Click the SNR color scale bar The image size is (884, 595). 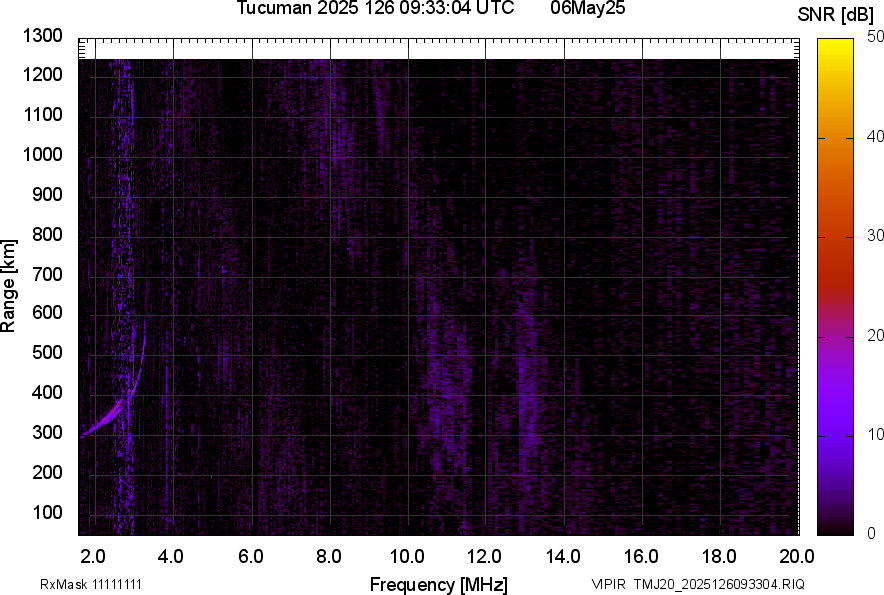tap(835, 287)
